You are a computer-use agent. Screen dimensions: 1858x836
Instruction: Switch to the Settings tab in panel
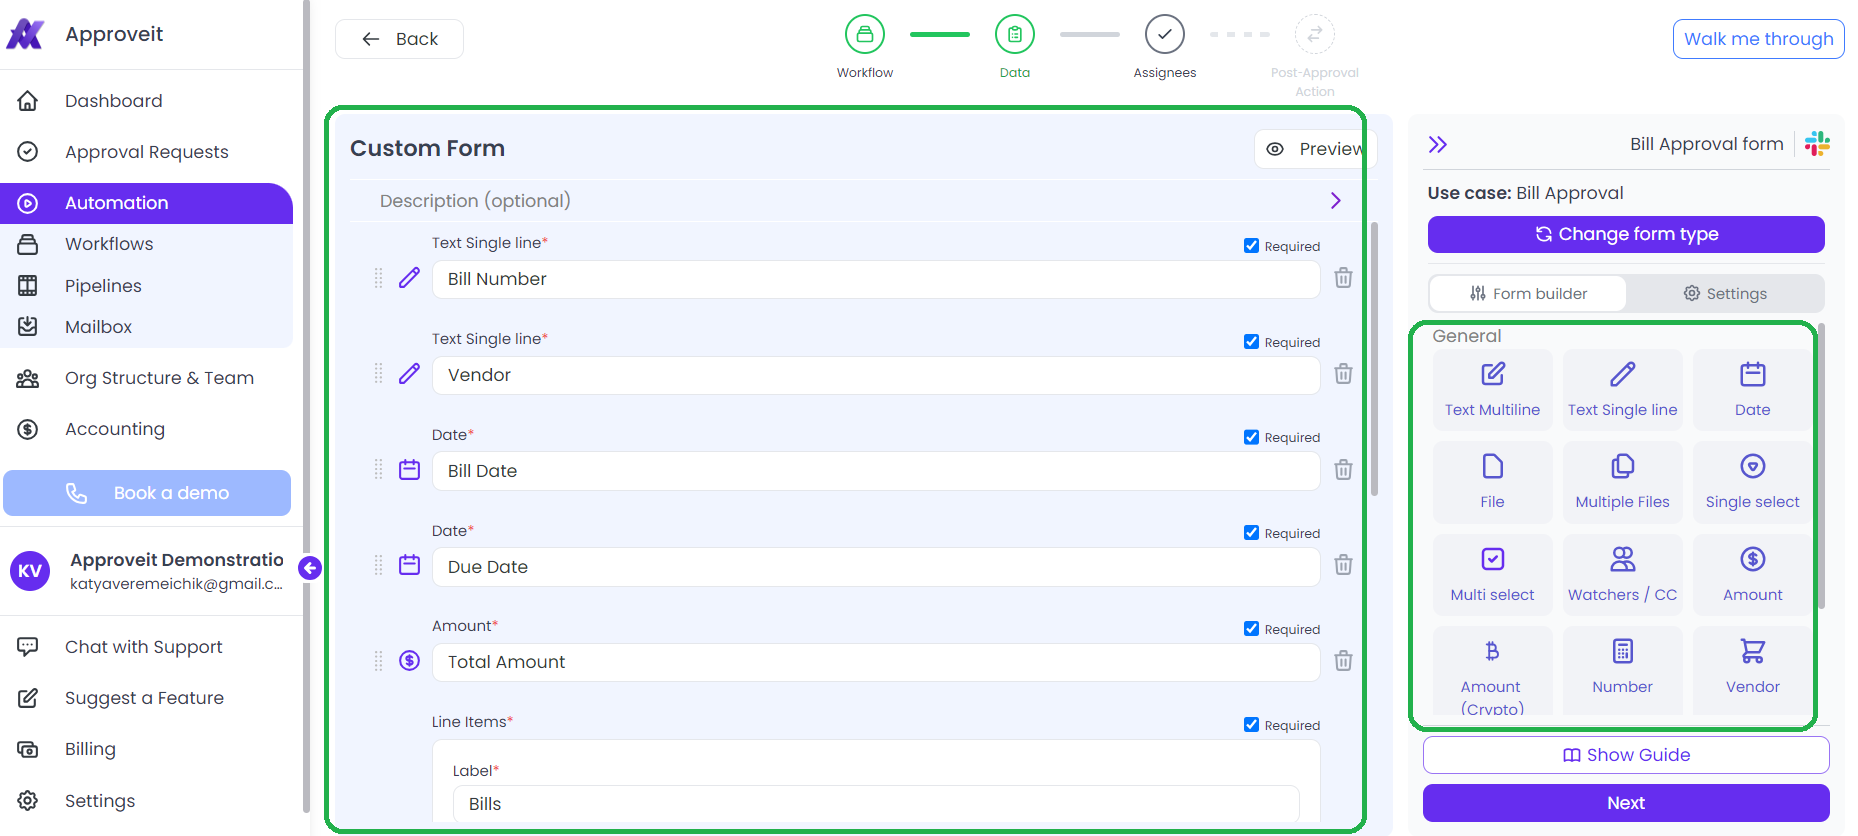coord(1725,294)
